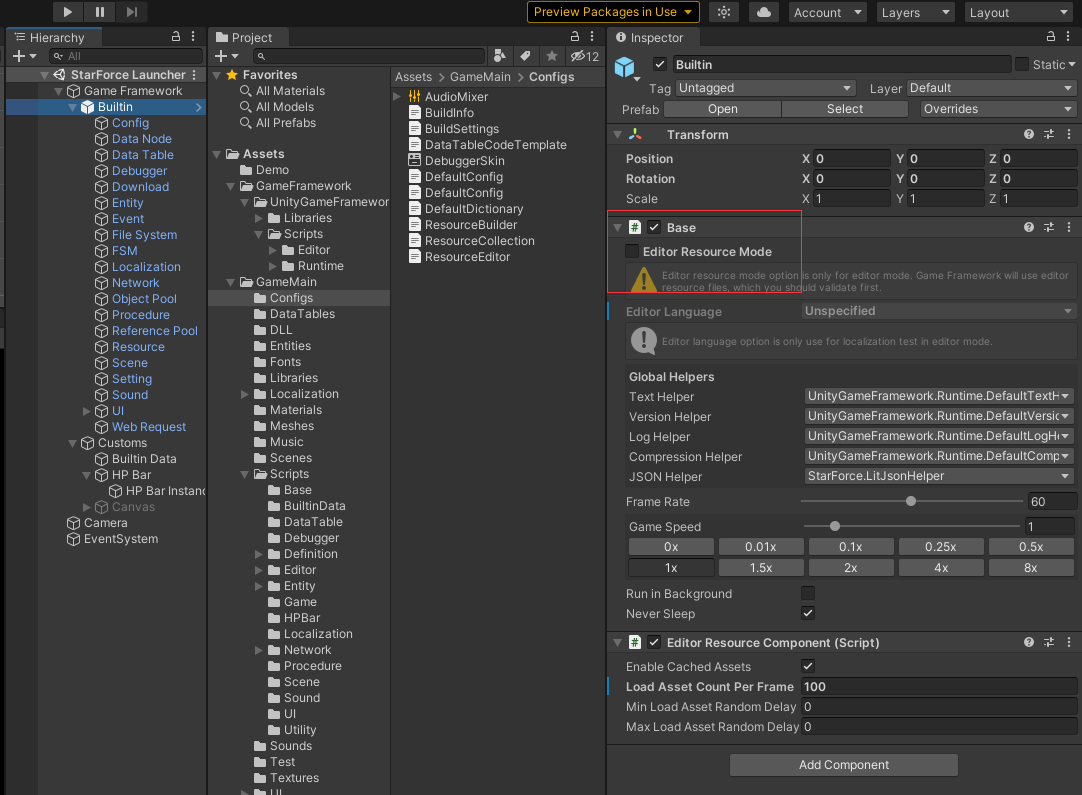Click the prefab Select button
This screenshot has width=1082, height=795.
pos(845,109)
